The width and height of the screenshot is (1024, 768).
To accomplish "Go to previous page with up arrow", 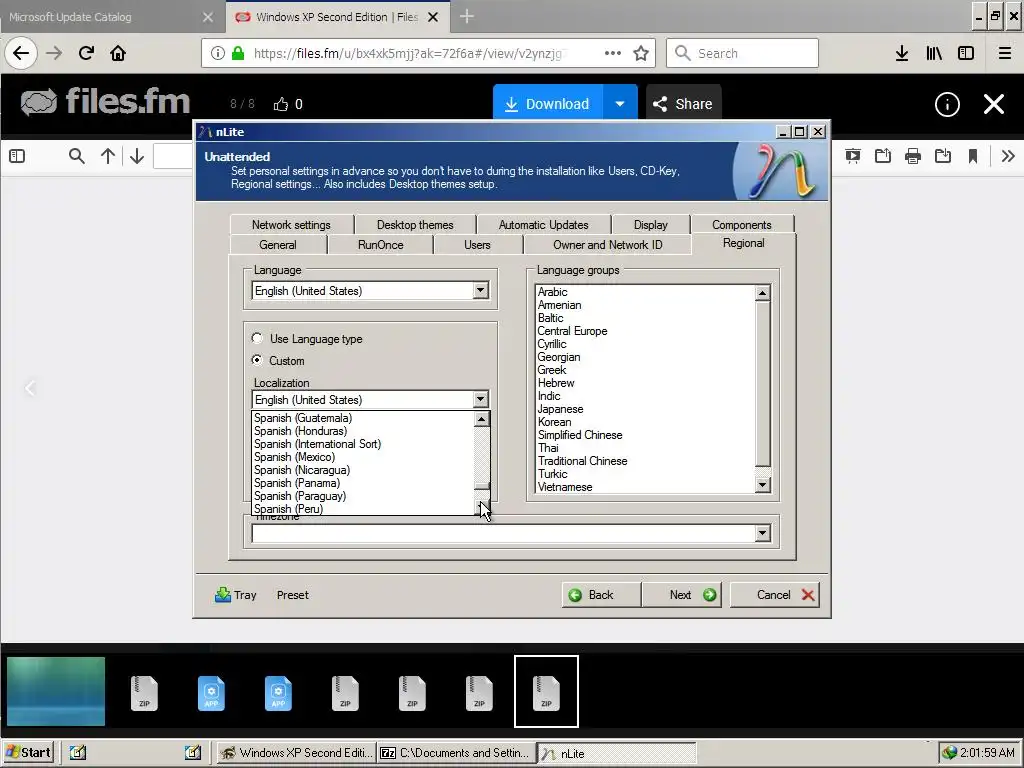I will (108, 156).
